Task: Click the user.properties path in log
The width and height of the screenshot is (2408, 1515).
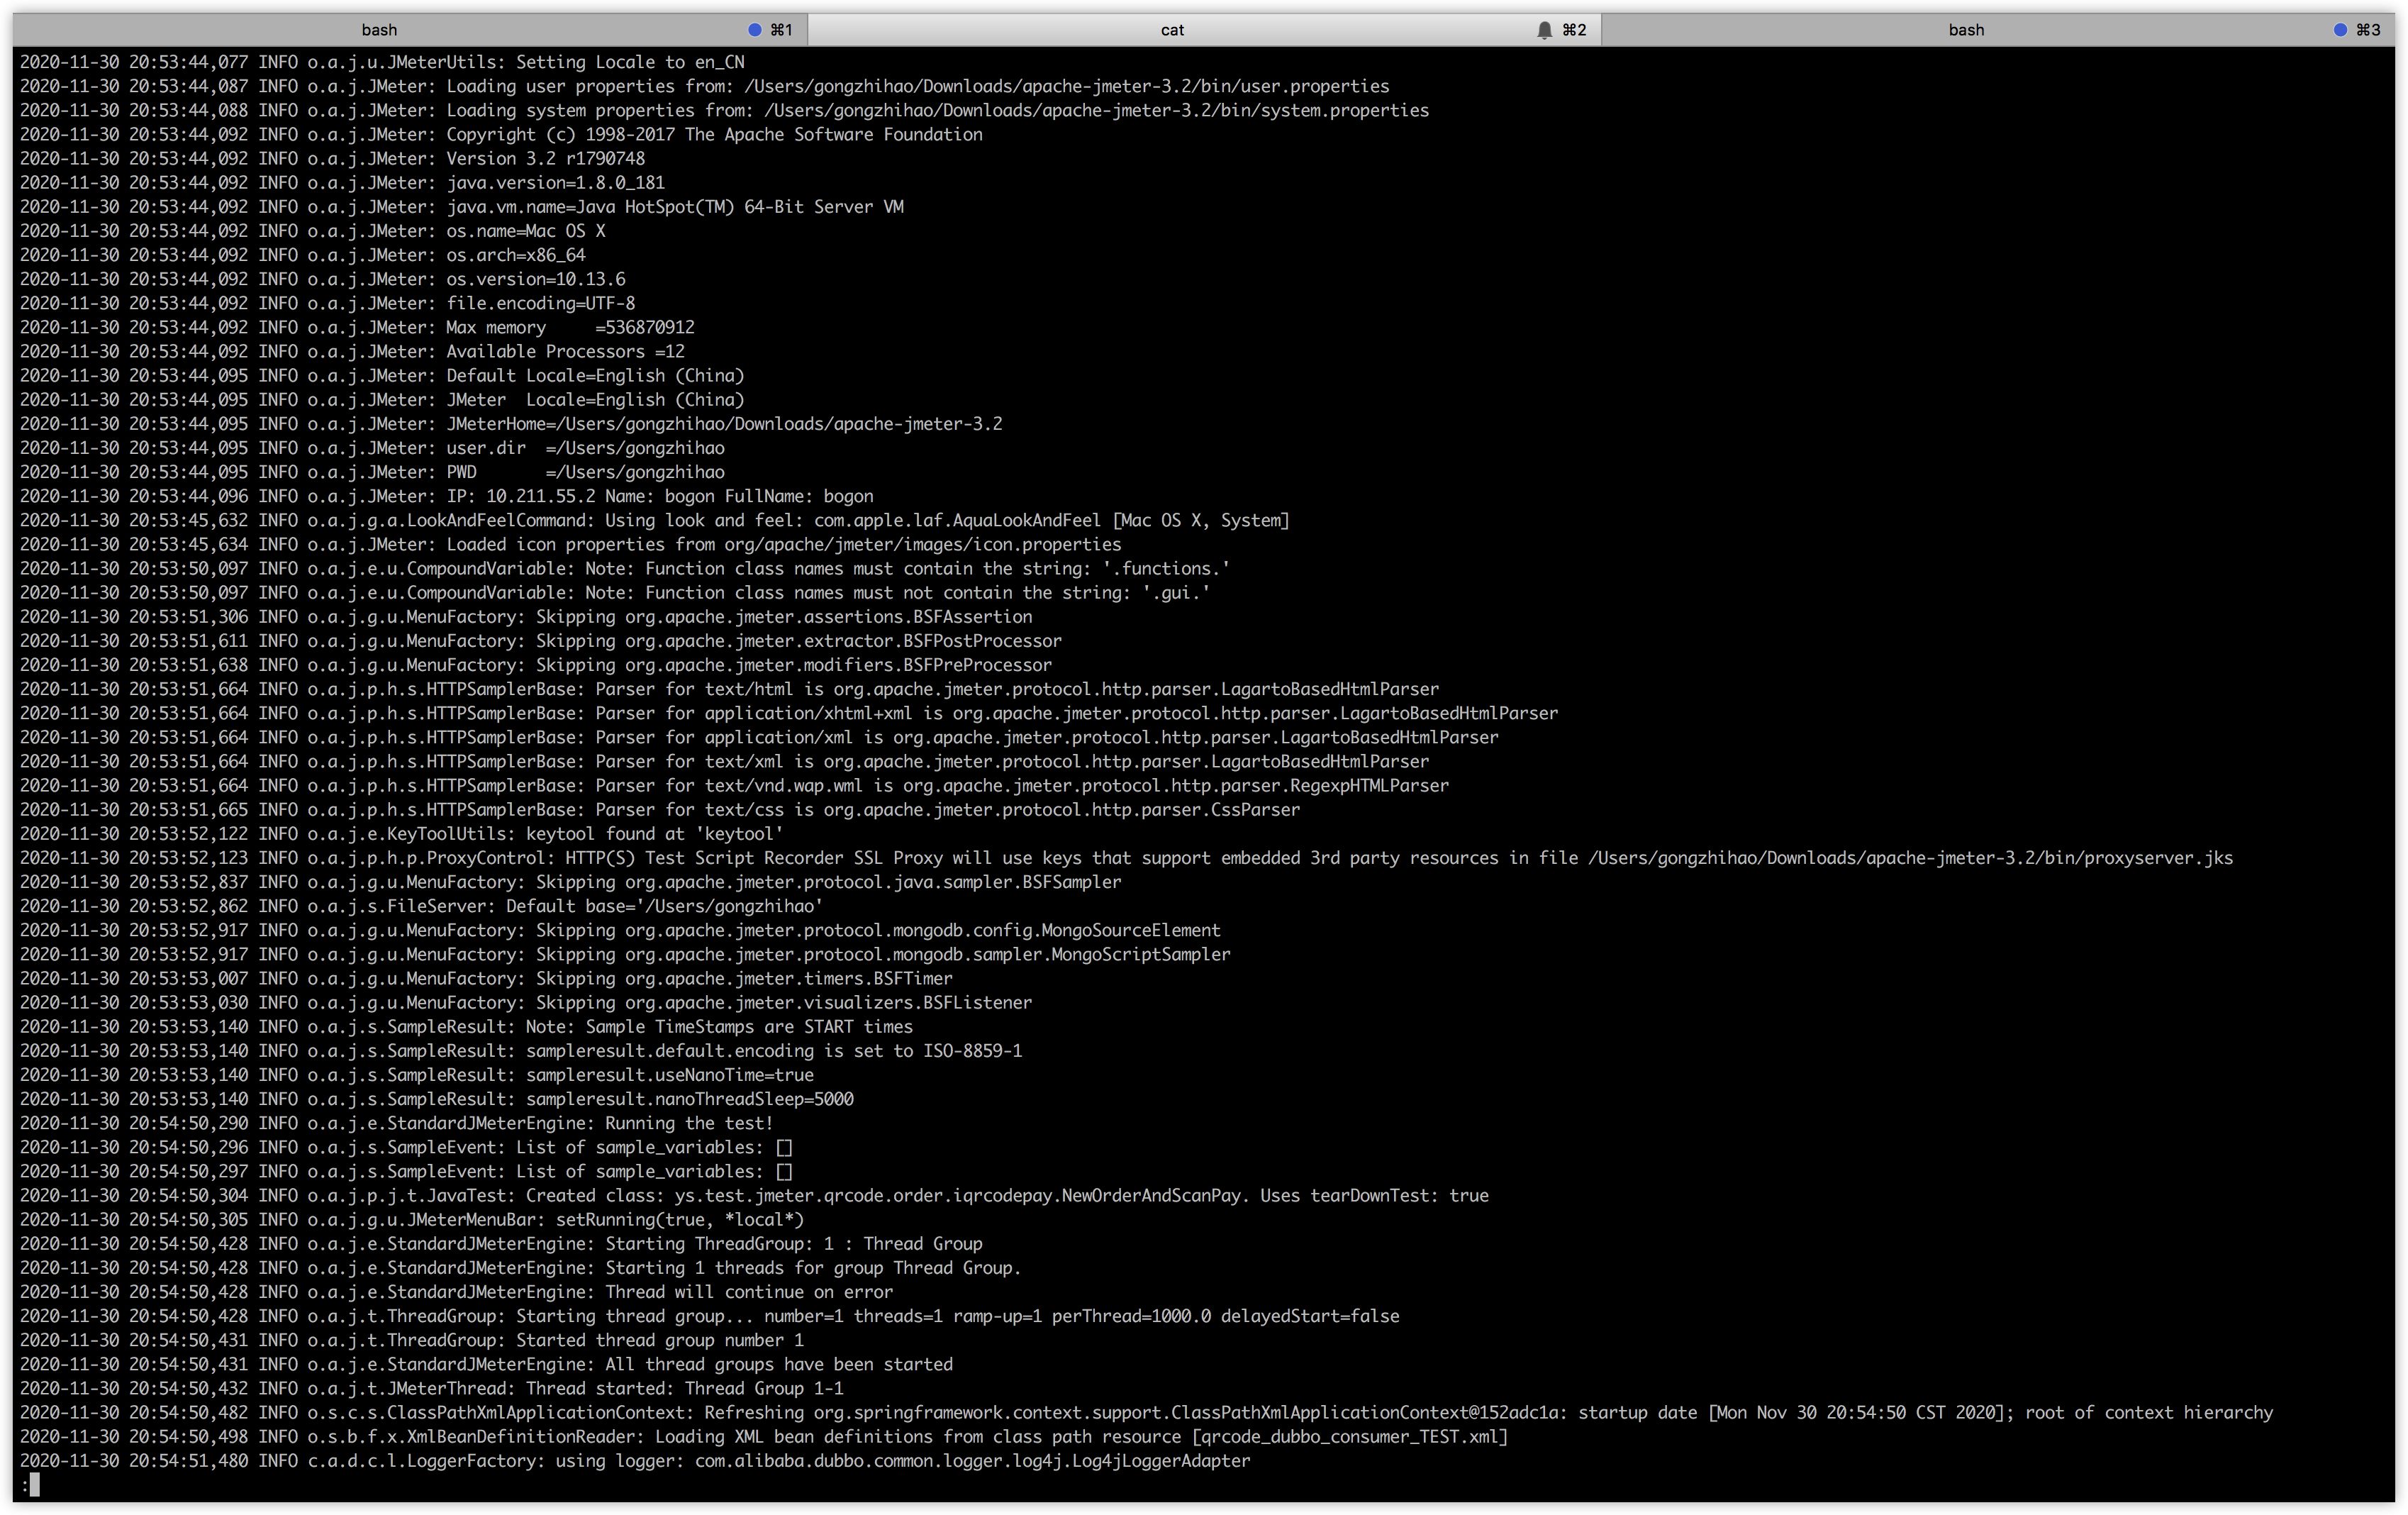Action: coord(1067,86)
